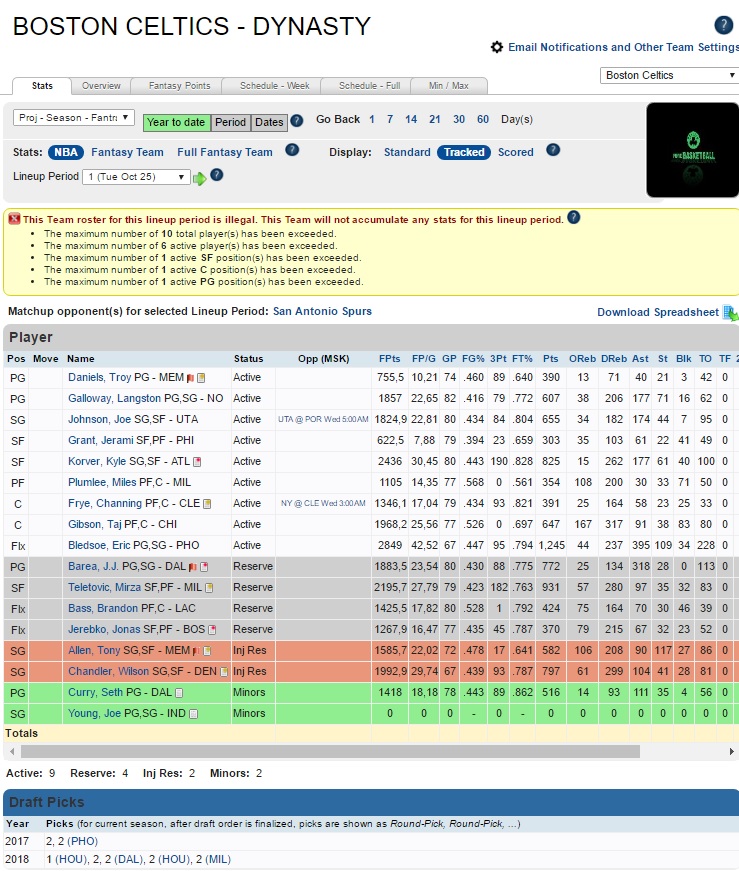739x871 pixels.
Task: Click the Download Spreadsheet link
Action: tap(658, 312)
